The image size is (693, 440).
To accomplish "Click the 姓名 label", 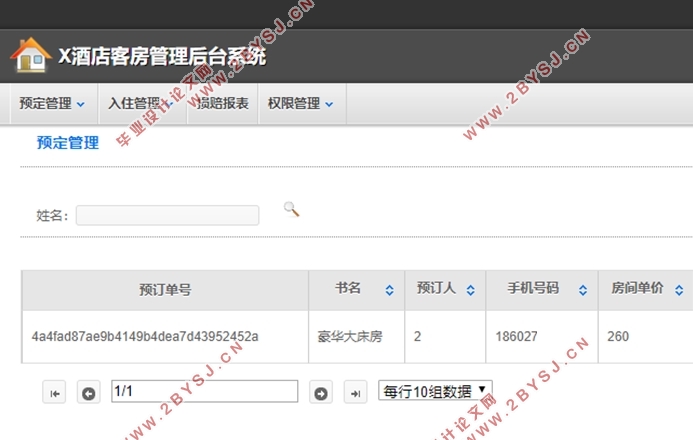I will click(x=52, y=216).
